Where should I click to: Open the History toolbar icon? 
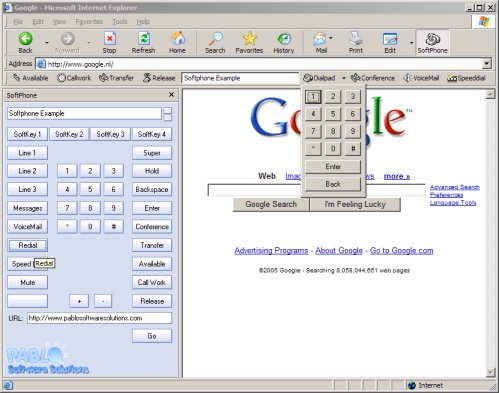(284, 39)
